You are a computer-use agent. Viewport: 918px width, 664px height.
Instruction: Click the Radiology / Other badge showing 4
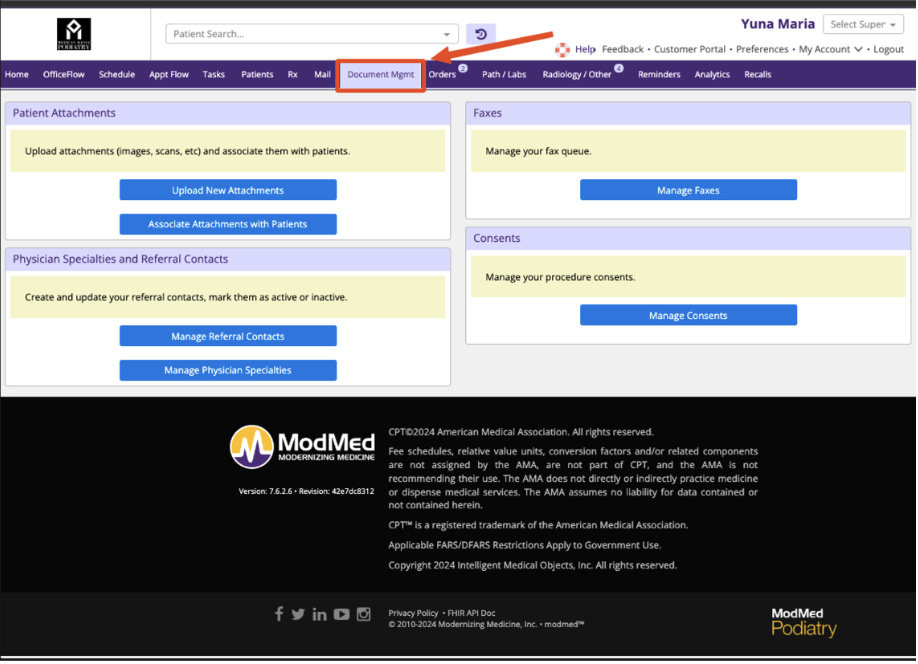tap(618, 69)
